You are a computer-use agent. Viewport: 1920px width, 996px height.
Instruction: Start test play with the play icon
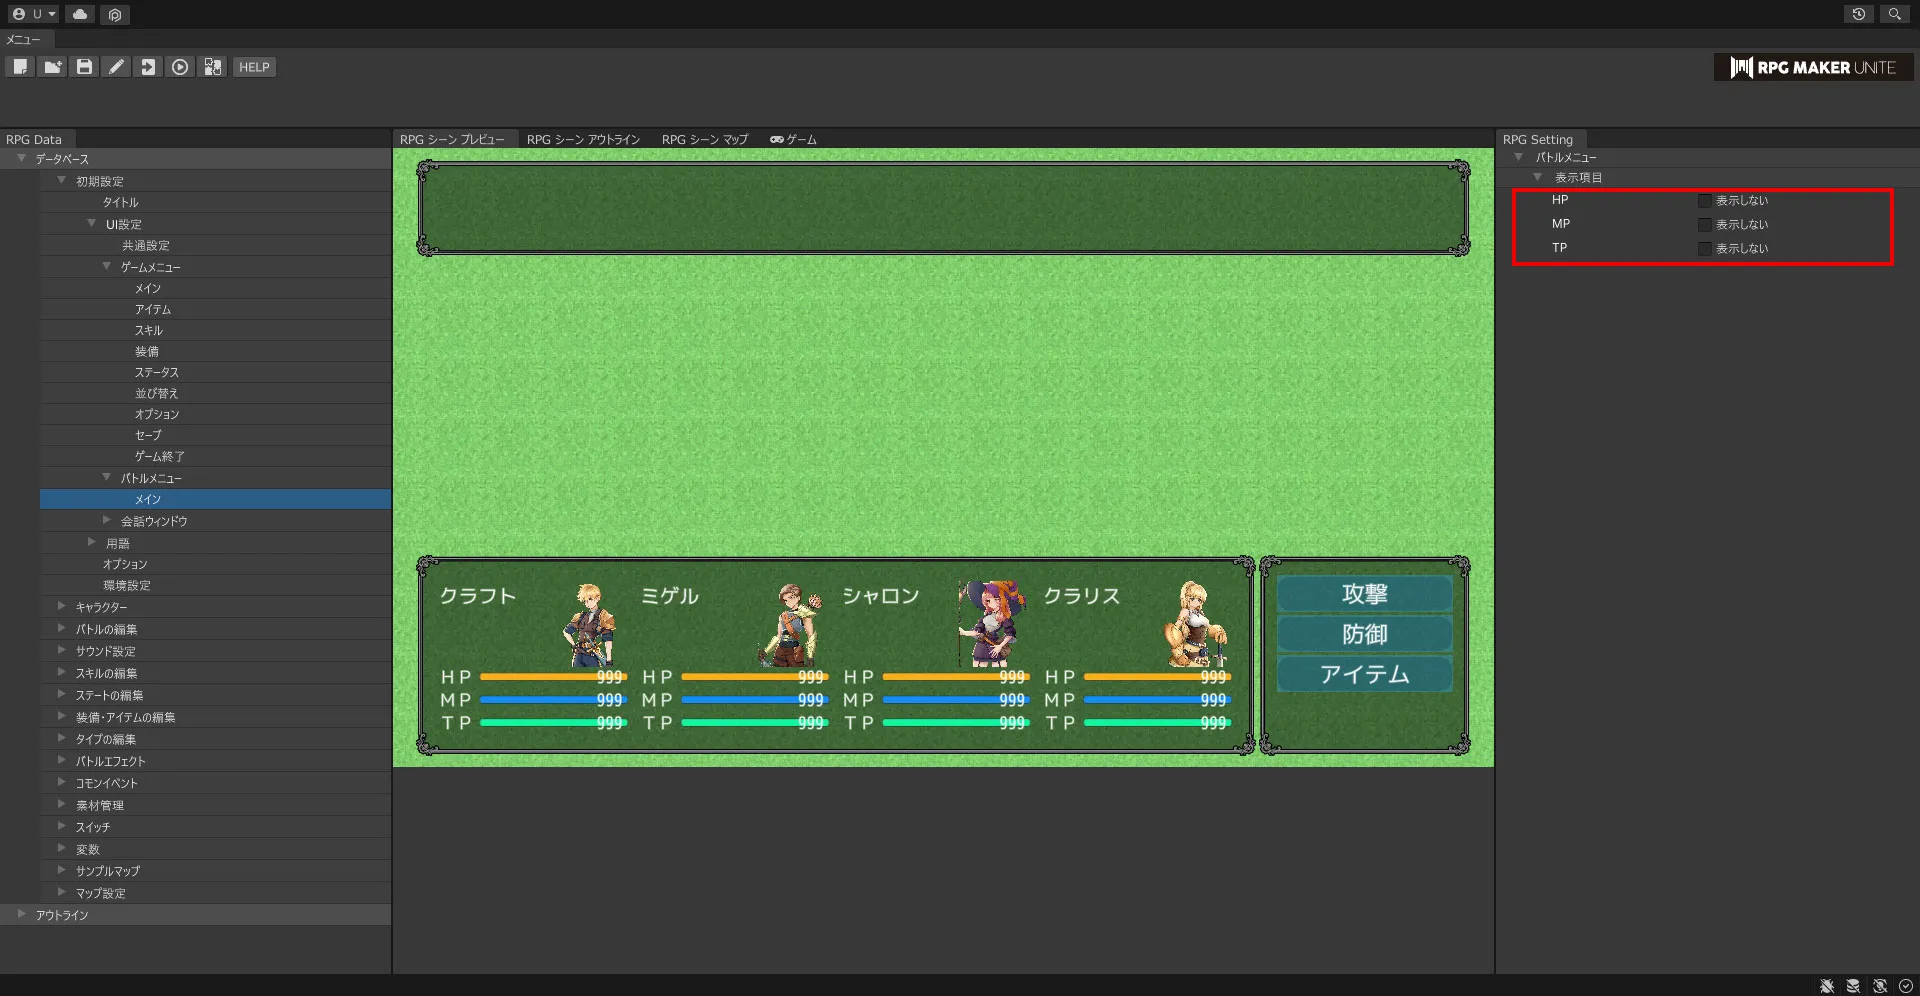coord(180,67)
